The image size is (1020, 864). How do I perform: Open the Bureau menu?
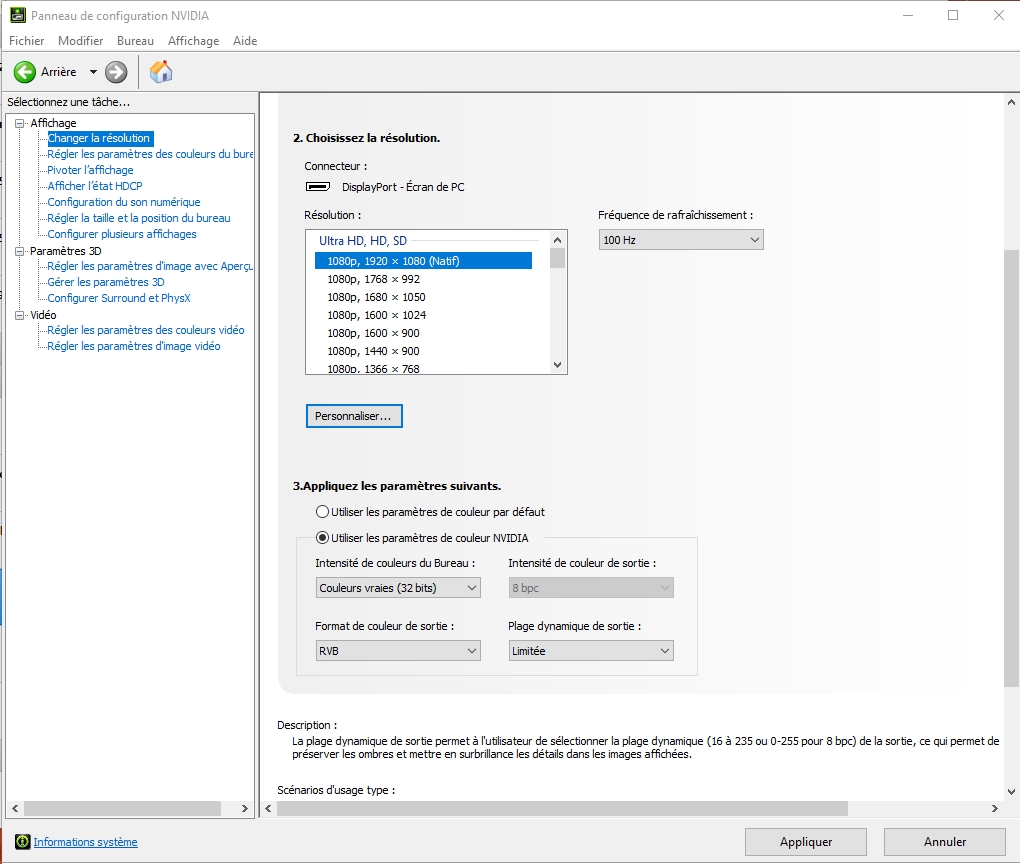coord(135,40)
